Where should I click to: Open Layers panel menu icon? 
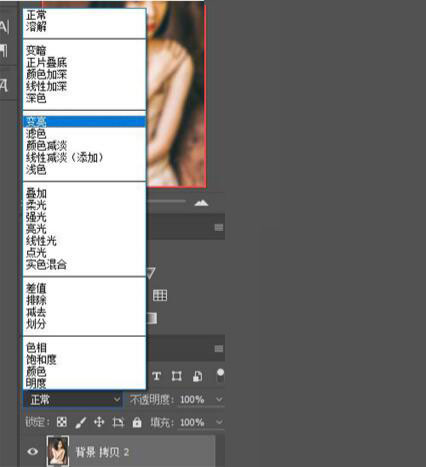click(219, 348)
